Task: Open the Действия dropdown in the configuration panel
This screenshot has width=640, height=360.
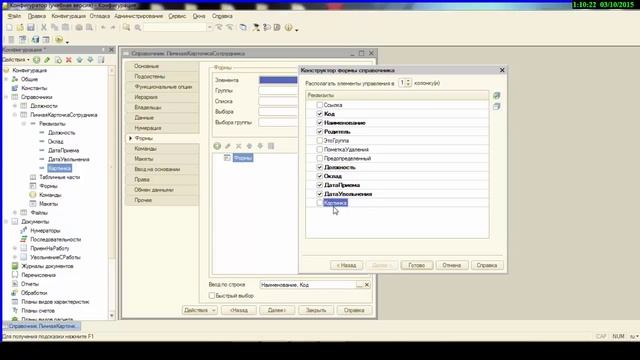Action: [16, 60]
